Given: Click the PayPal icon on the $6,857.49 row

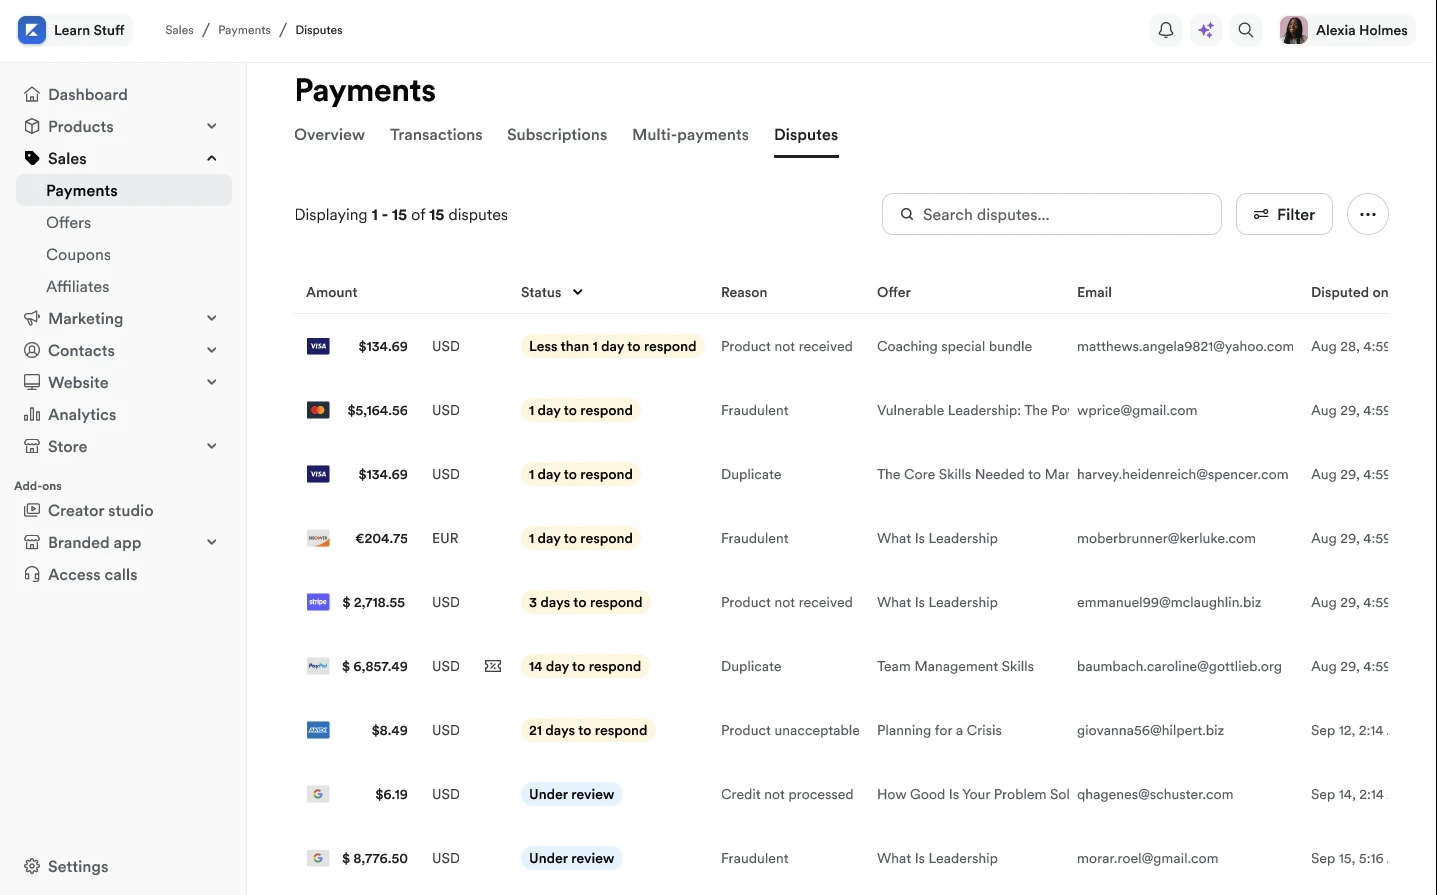Looking at the screenshot, I should point(317,665).
